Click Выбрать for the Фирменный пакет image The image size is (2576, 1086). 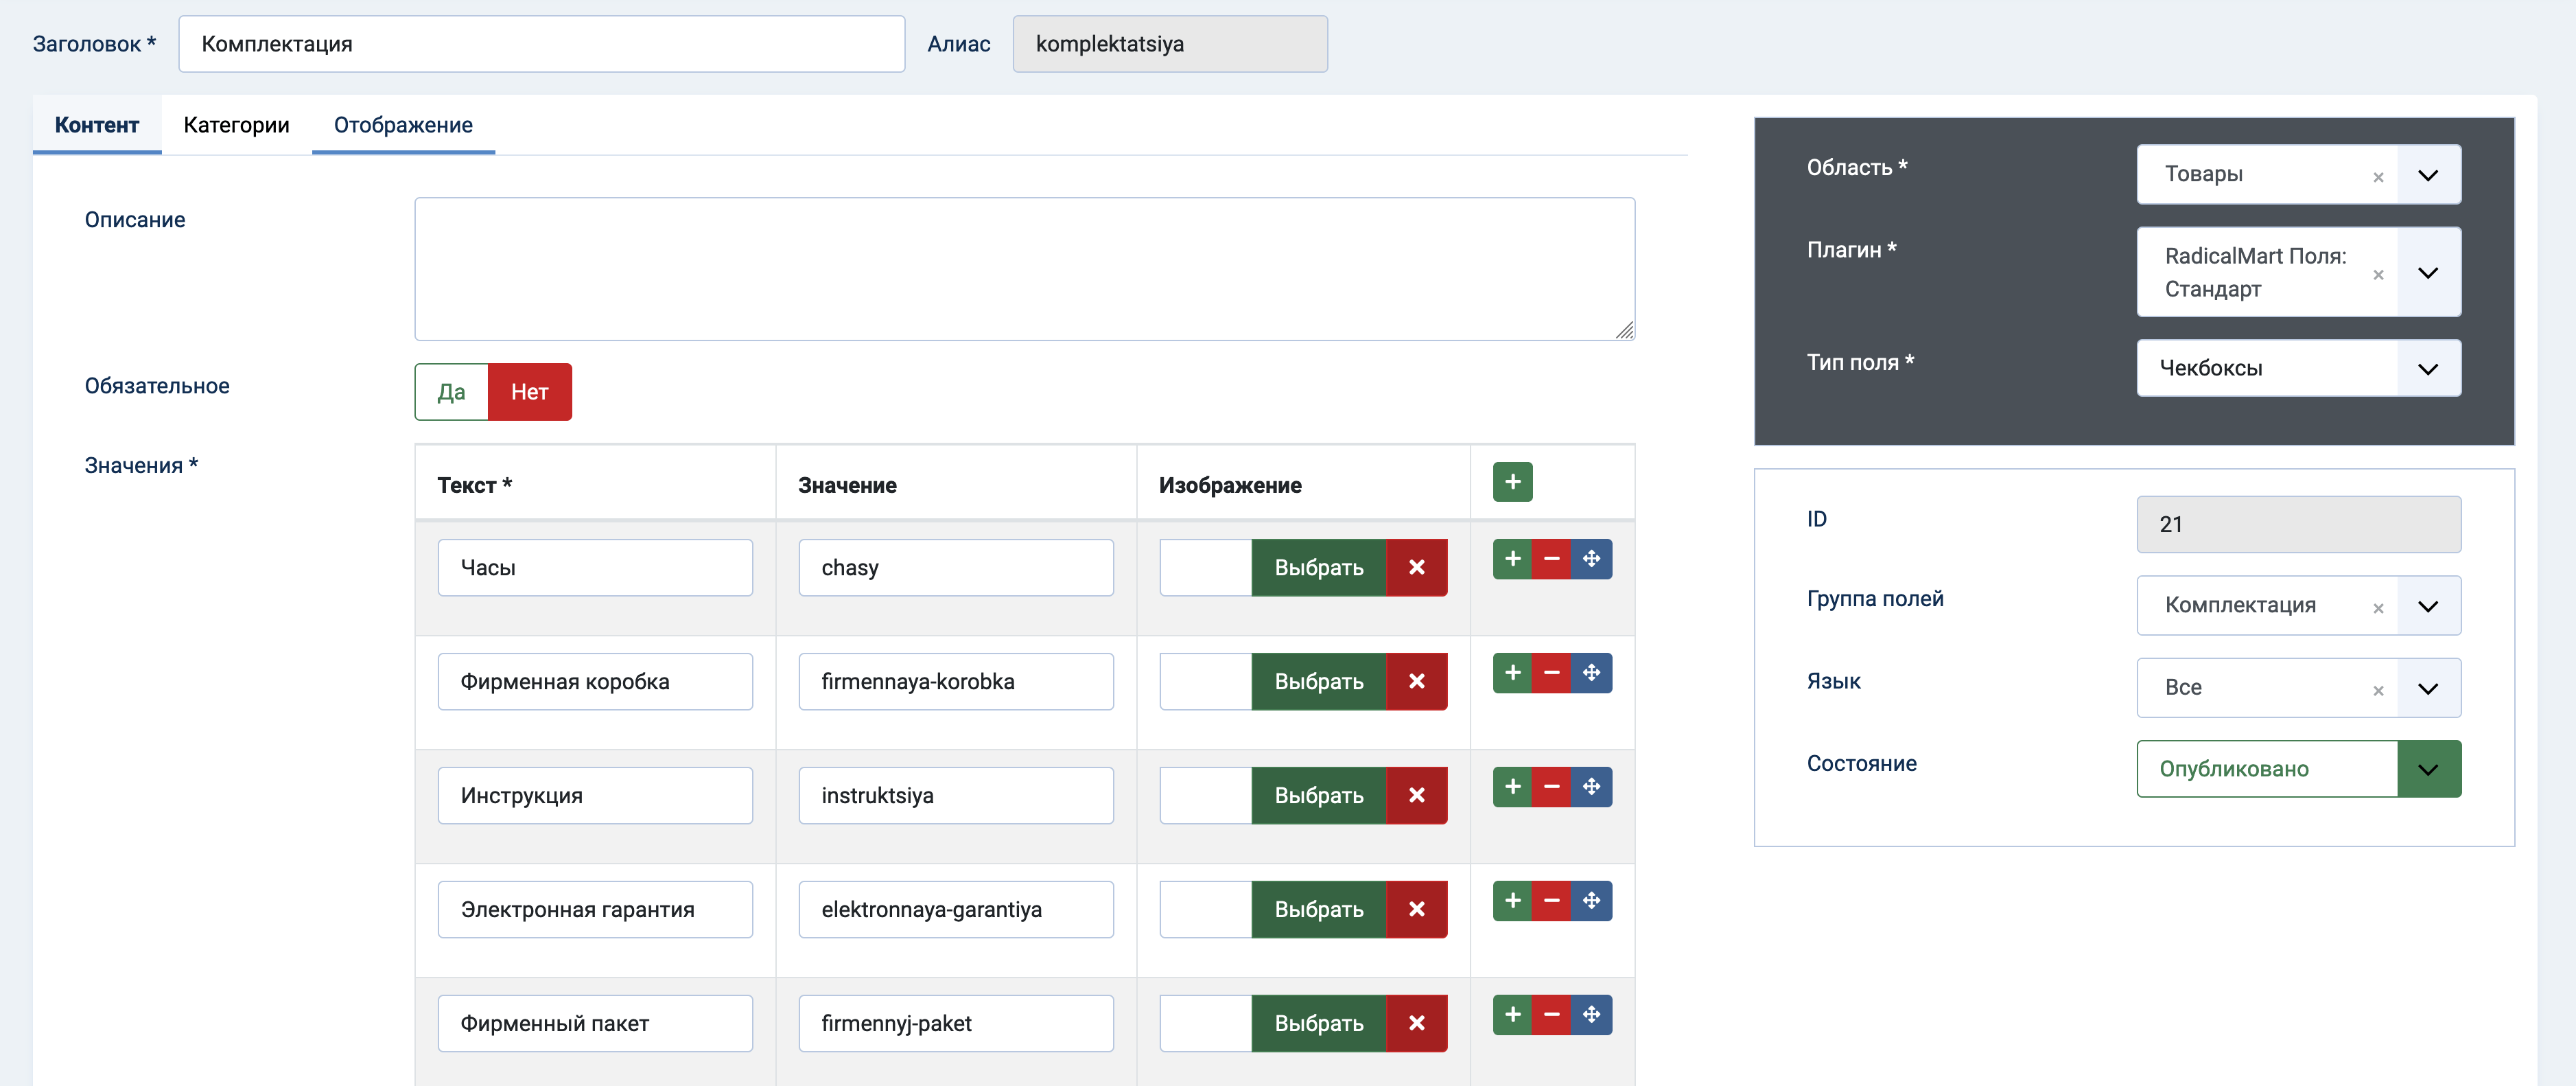[x=1318, y=1024]
